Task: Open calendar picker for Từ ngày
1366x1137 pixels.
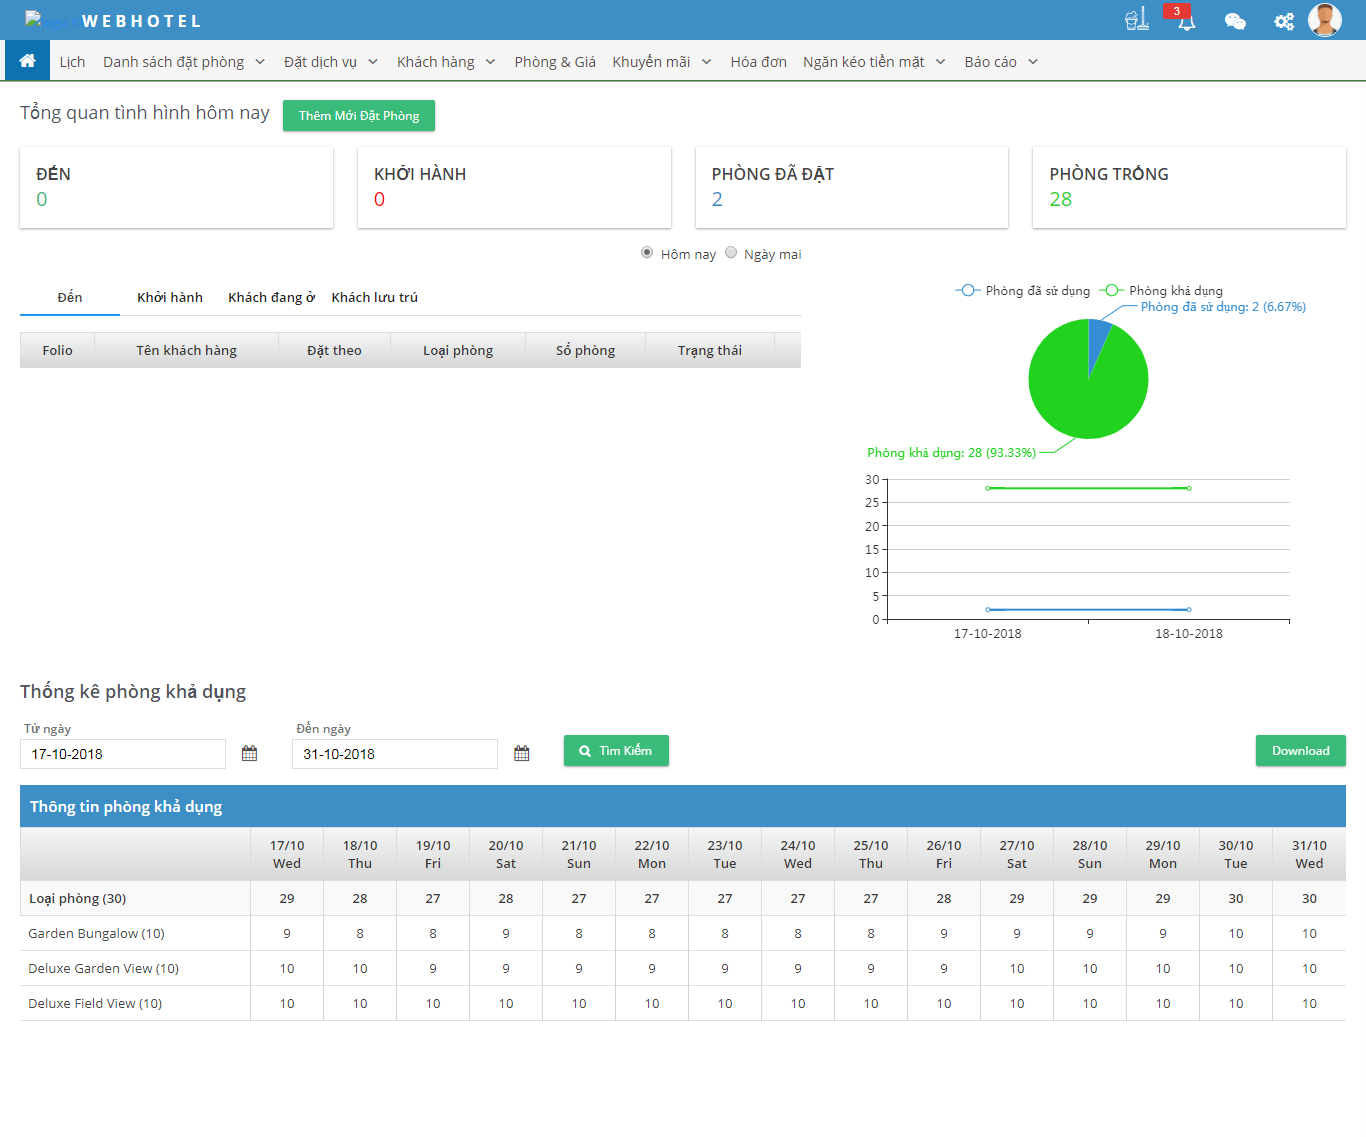Action: tap(249, 753)
